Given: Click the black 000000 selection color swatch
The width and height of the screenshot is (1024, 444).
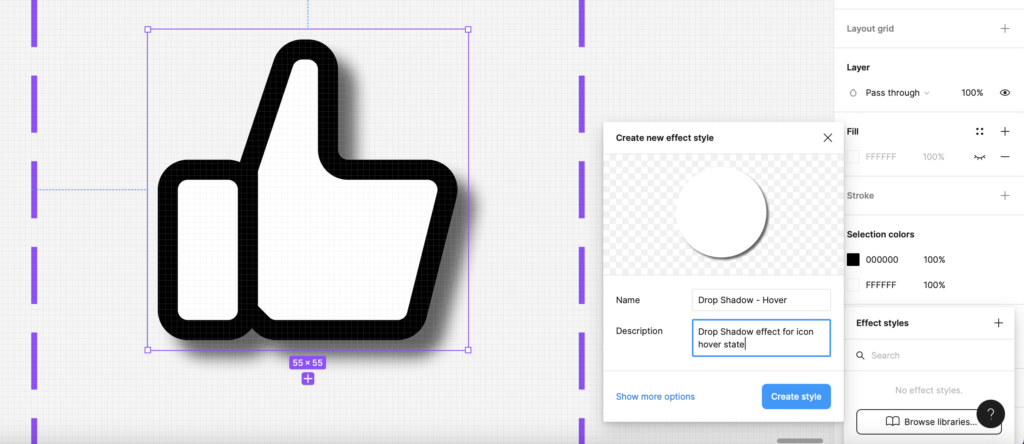Looking at the screenshot, I should pyautogui.click(x=853, y=259).
